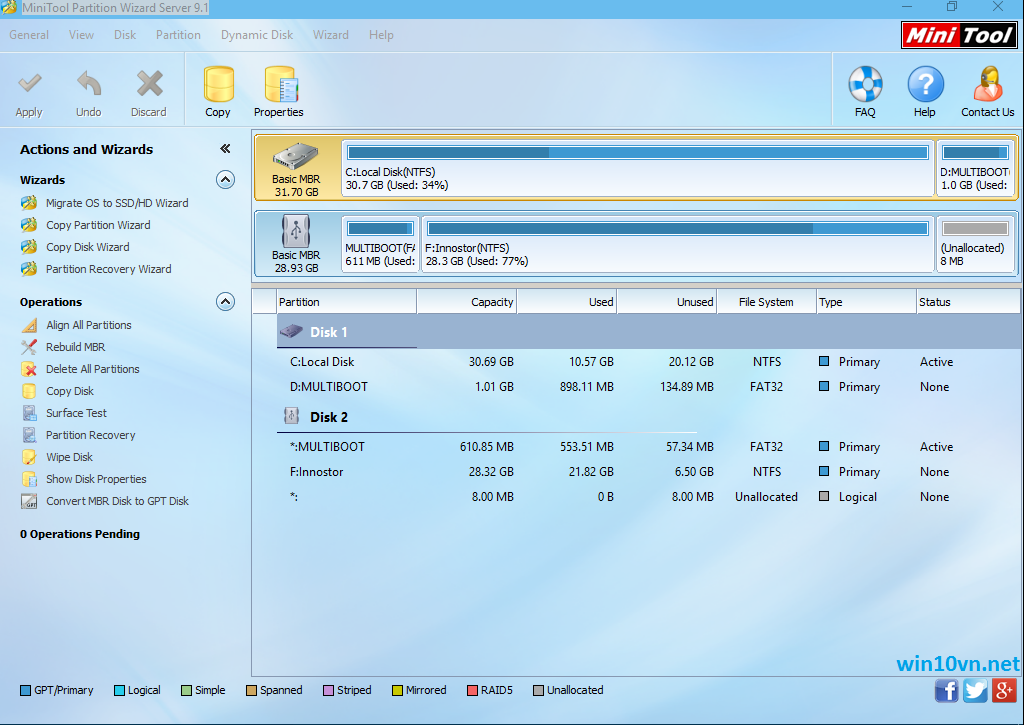Open the Help menu
This screenshot has width=1024, height=725.
(381, 35)
